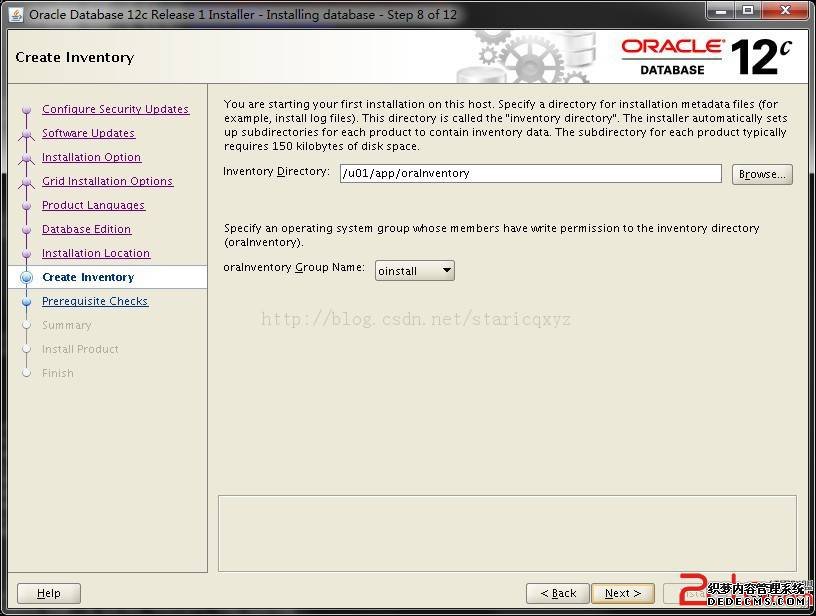Return to Installation Location step
This screenshot has height=616, width=816.
pyautogui.click(x=96, y=253)
